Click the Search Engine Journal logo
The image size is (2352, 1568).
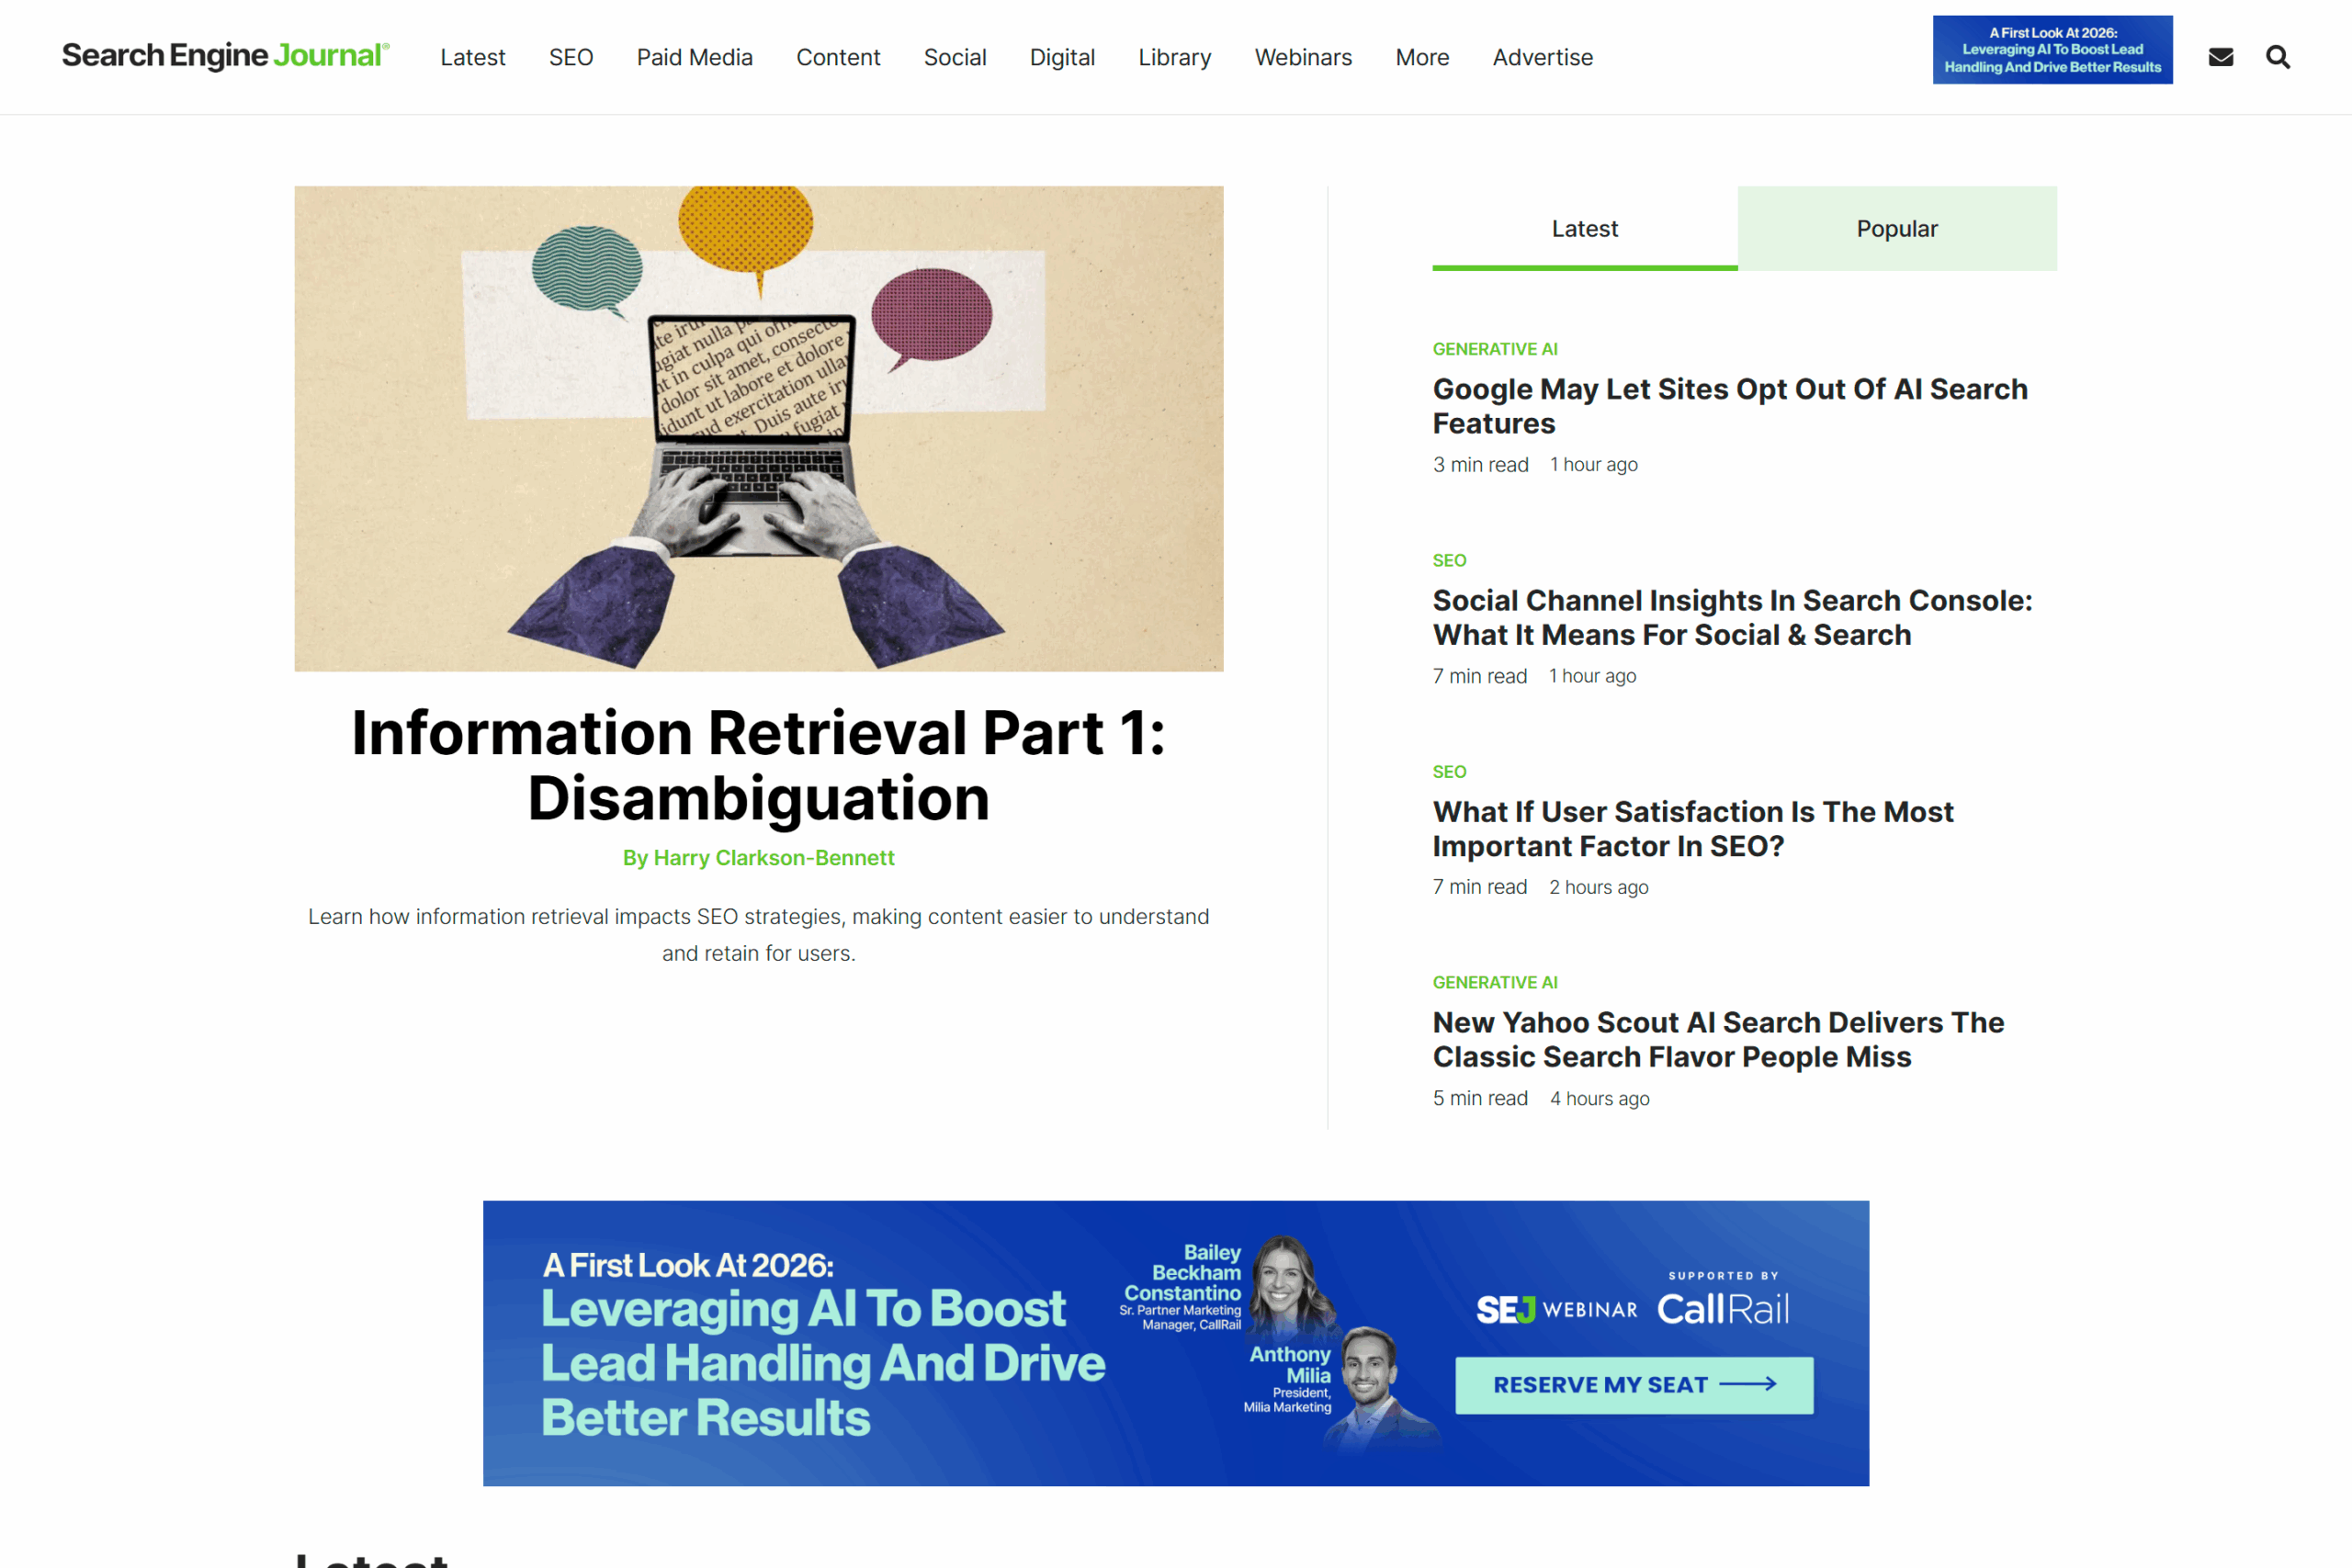click(x=224, y=55)
